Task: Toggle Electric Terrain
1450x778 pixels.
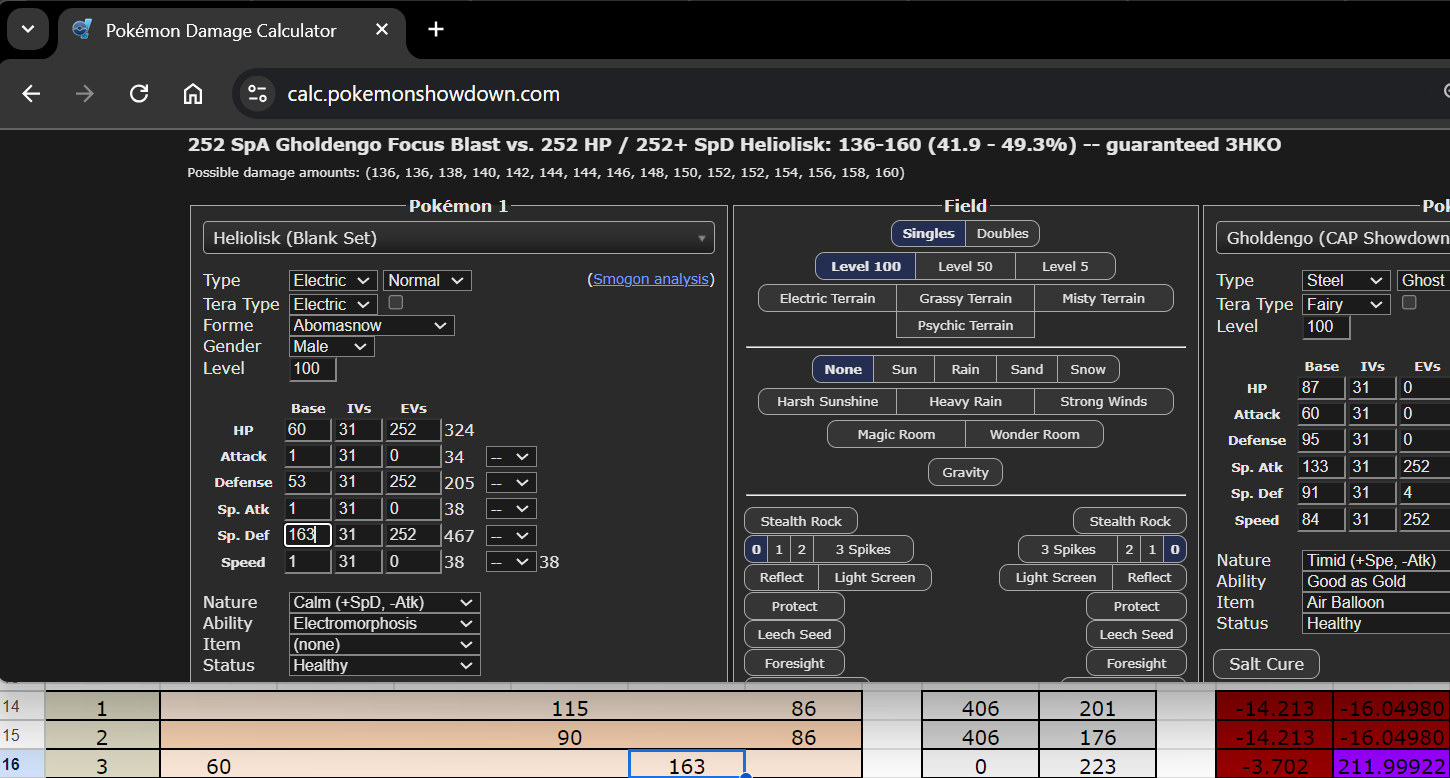Action: tap(827, 298)
